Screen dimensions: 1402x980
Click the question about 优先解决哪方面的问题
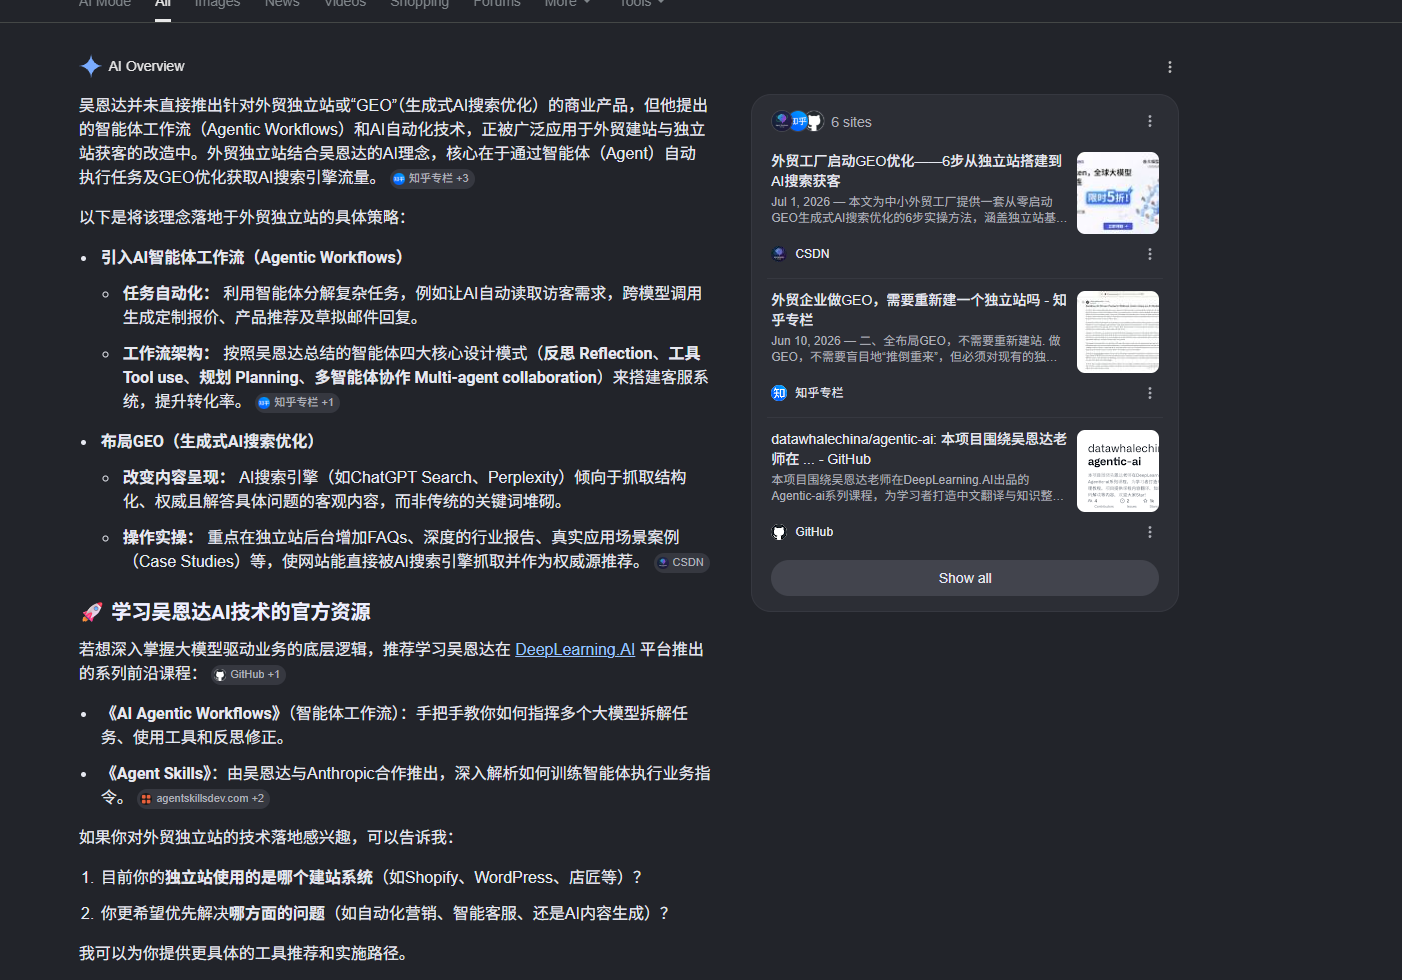click(385, 913)
